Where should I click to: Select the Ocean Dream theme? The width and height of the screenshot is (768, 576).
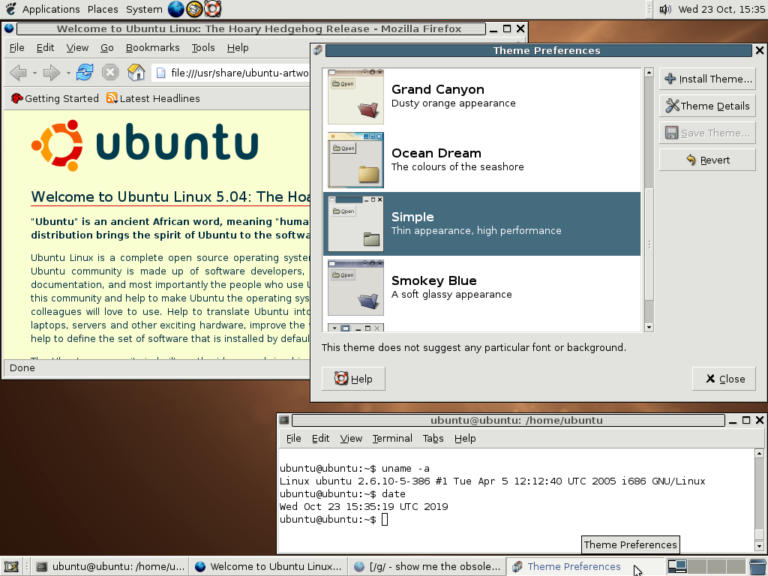[481, 160]
